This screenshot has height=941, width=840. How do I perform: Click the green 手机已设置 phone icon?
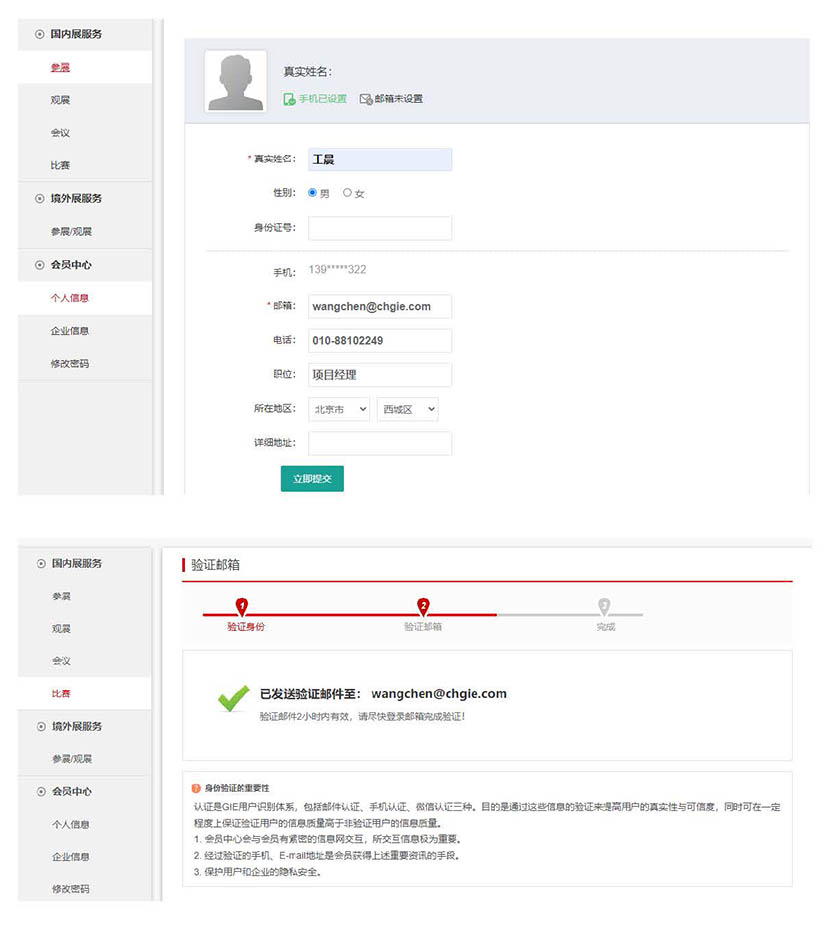289,99
